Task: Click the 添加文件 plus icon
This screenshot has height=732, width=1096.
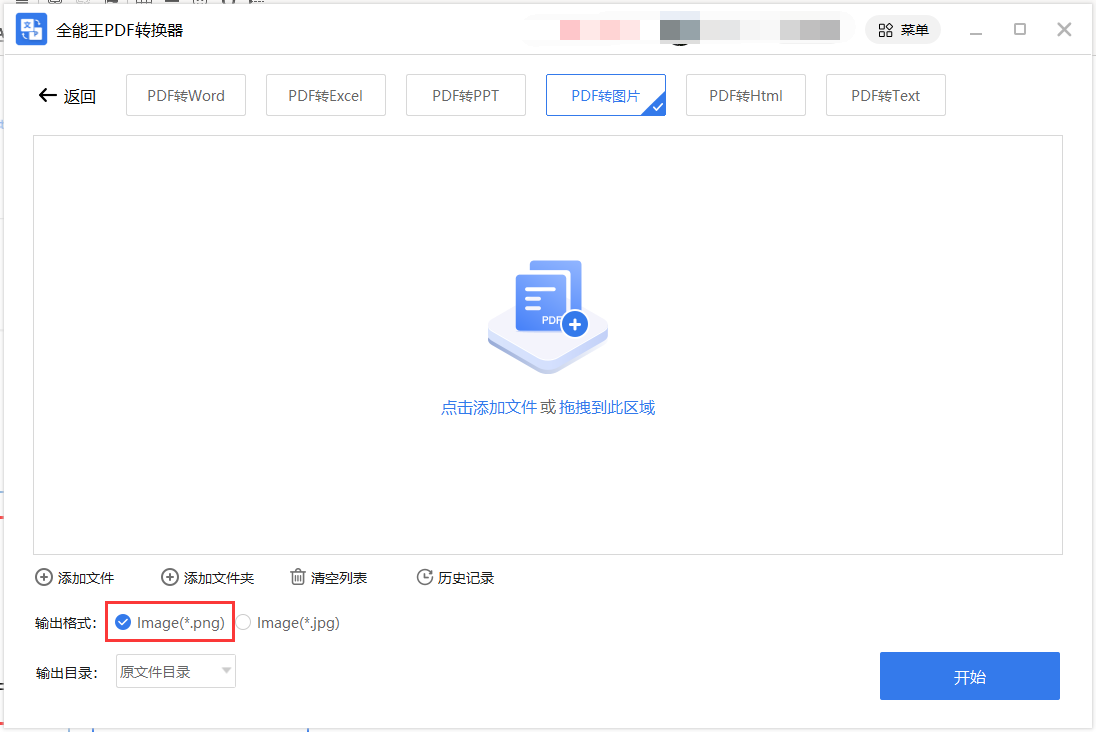Action: click(44, 577)
